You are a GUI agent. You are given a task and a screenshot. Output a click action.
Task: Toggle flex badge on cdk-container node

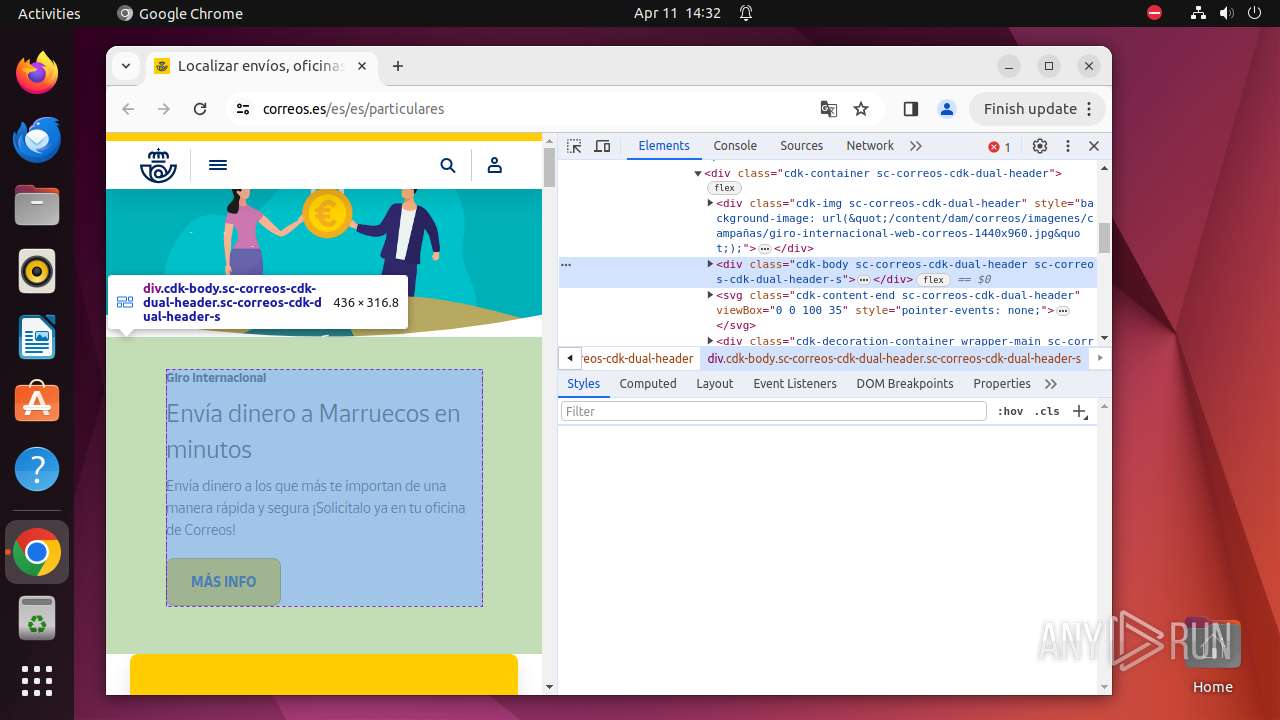(724, 188)
